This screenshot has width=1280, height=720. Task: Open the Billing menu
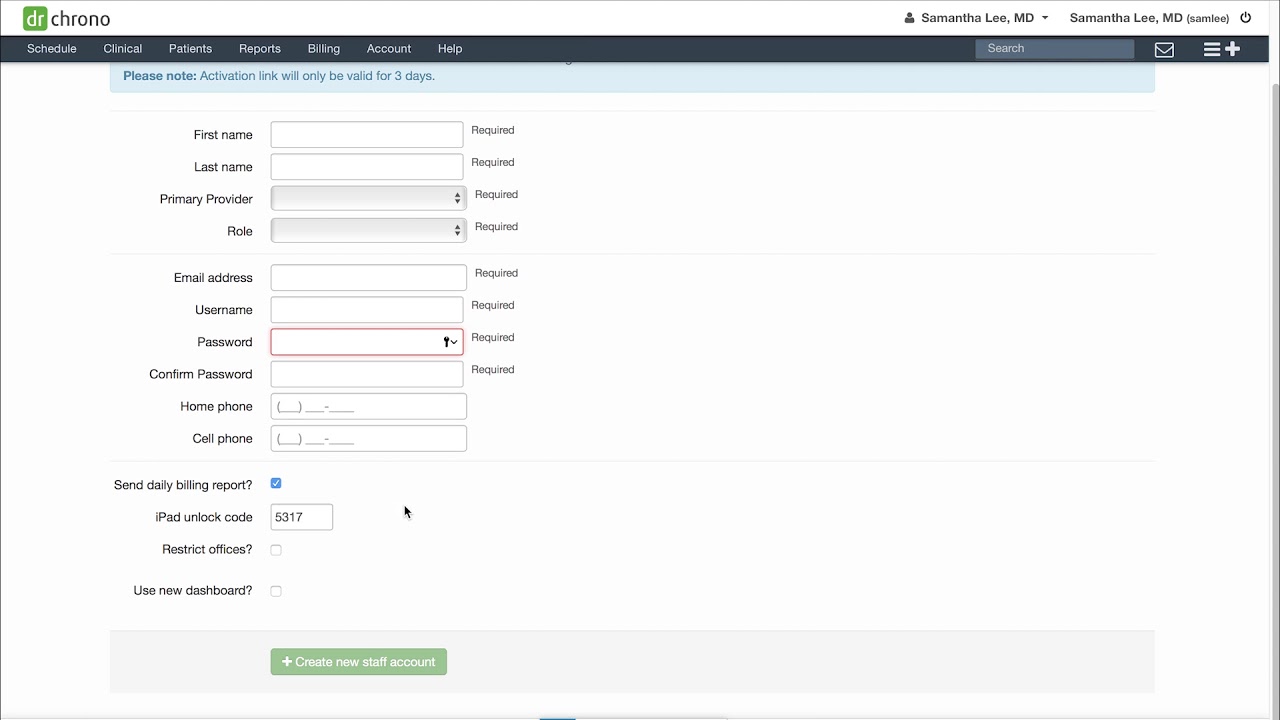pos(324,49)
